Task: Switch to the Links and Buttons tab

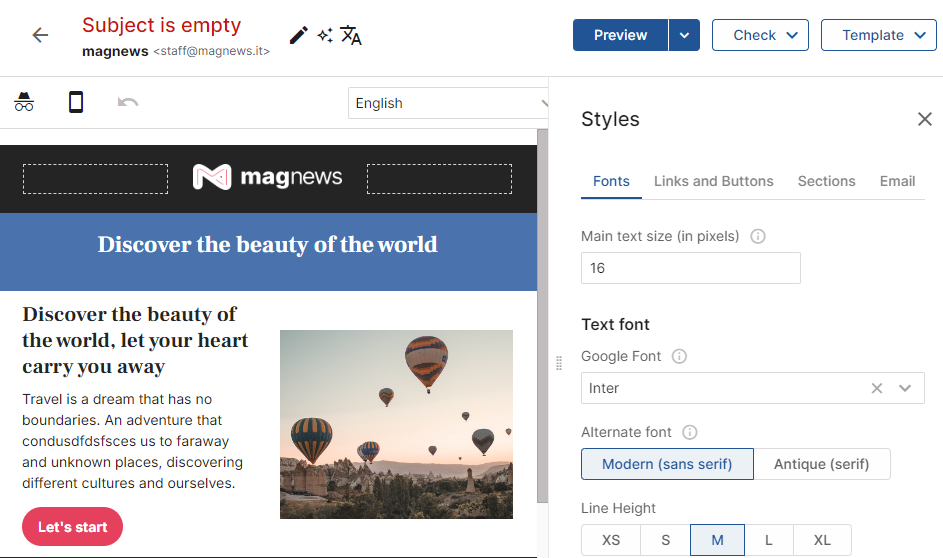Action: pyautogui.click(x=713, y=181)
